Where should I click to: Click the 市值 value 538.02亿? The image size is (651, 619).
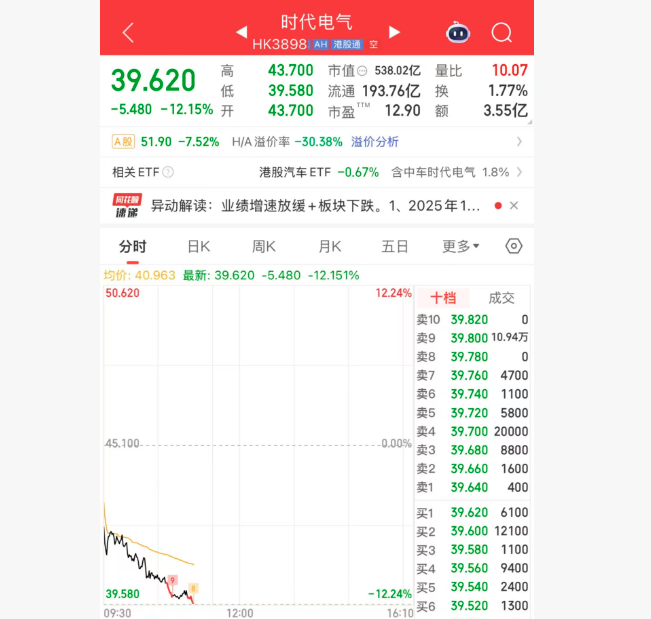[397, 71]
